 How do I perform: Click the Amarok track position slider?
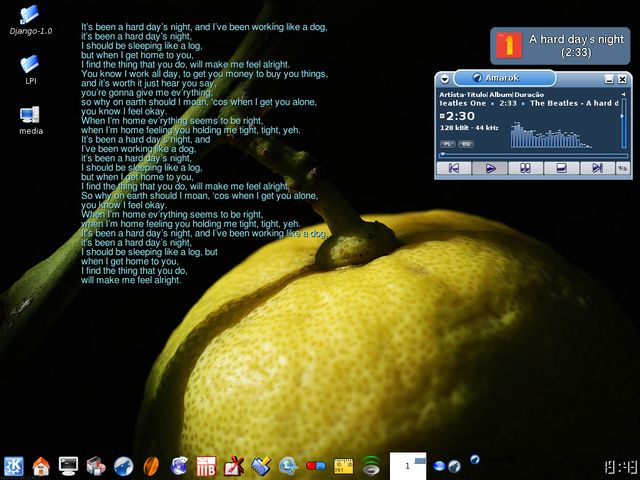(534, 155)
